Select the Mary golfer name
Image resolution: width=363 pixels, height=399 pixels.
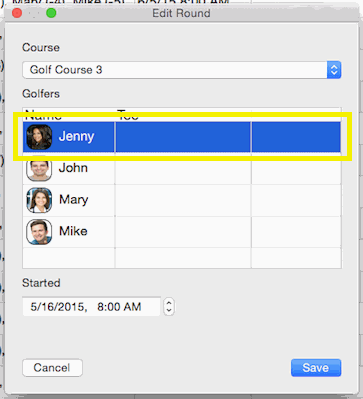(x=74, y=200)
